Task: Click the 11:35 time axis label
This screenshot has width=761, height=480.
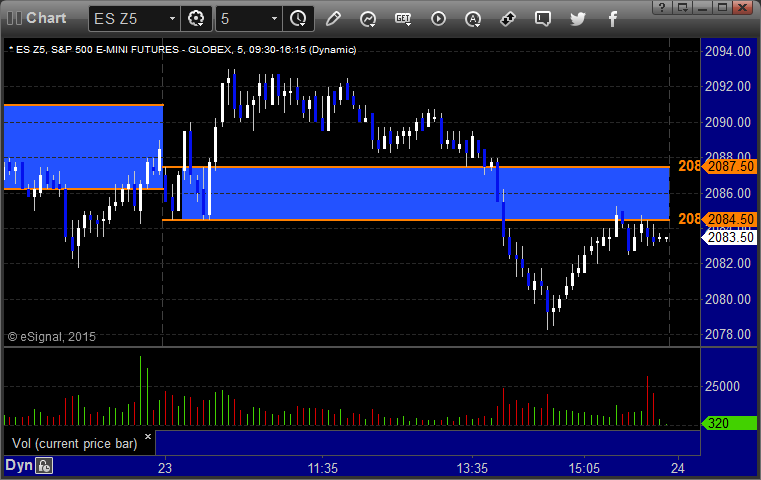Action: (323, 468)
